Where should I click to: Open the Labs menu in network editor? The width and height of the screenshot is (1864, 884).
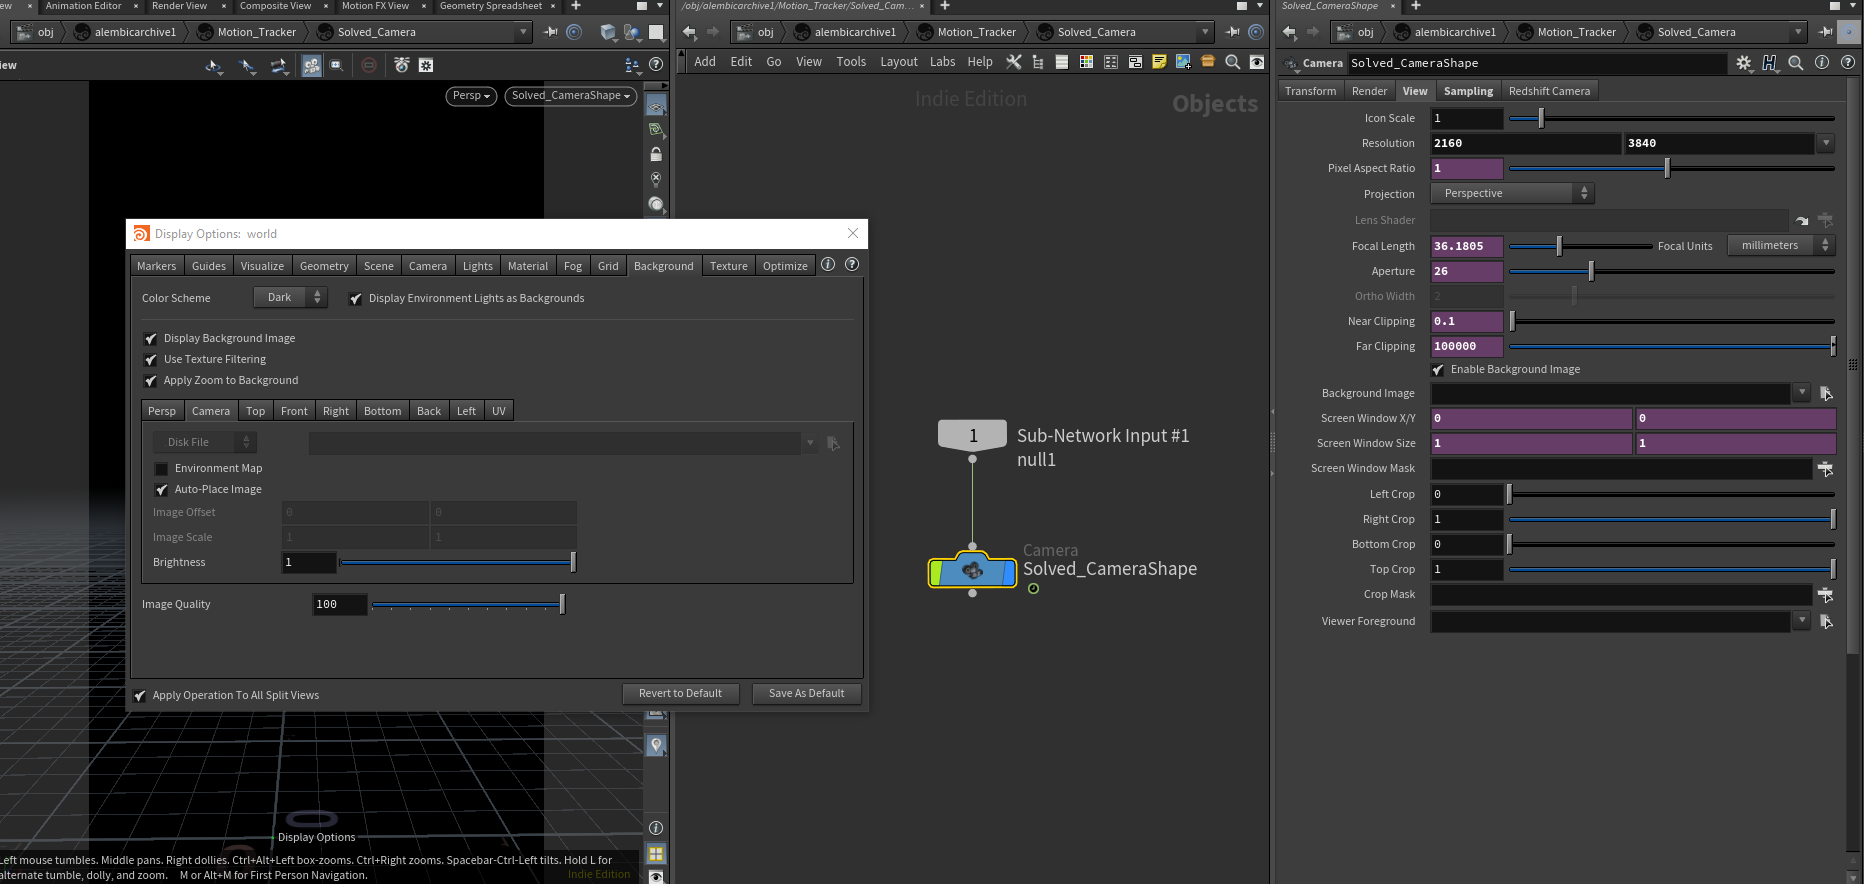pyautogui.click(x=943, y=62)
